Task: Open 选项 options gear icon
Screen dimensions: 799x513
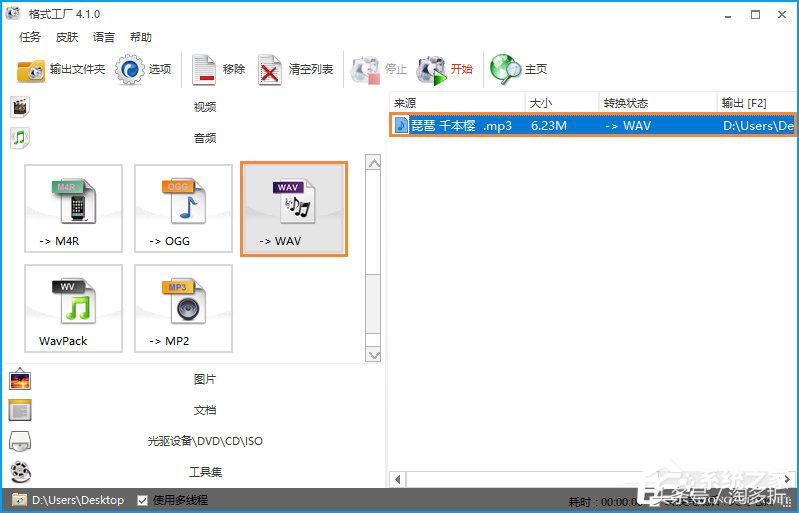Action: coord(129,69)
